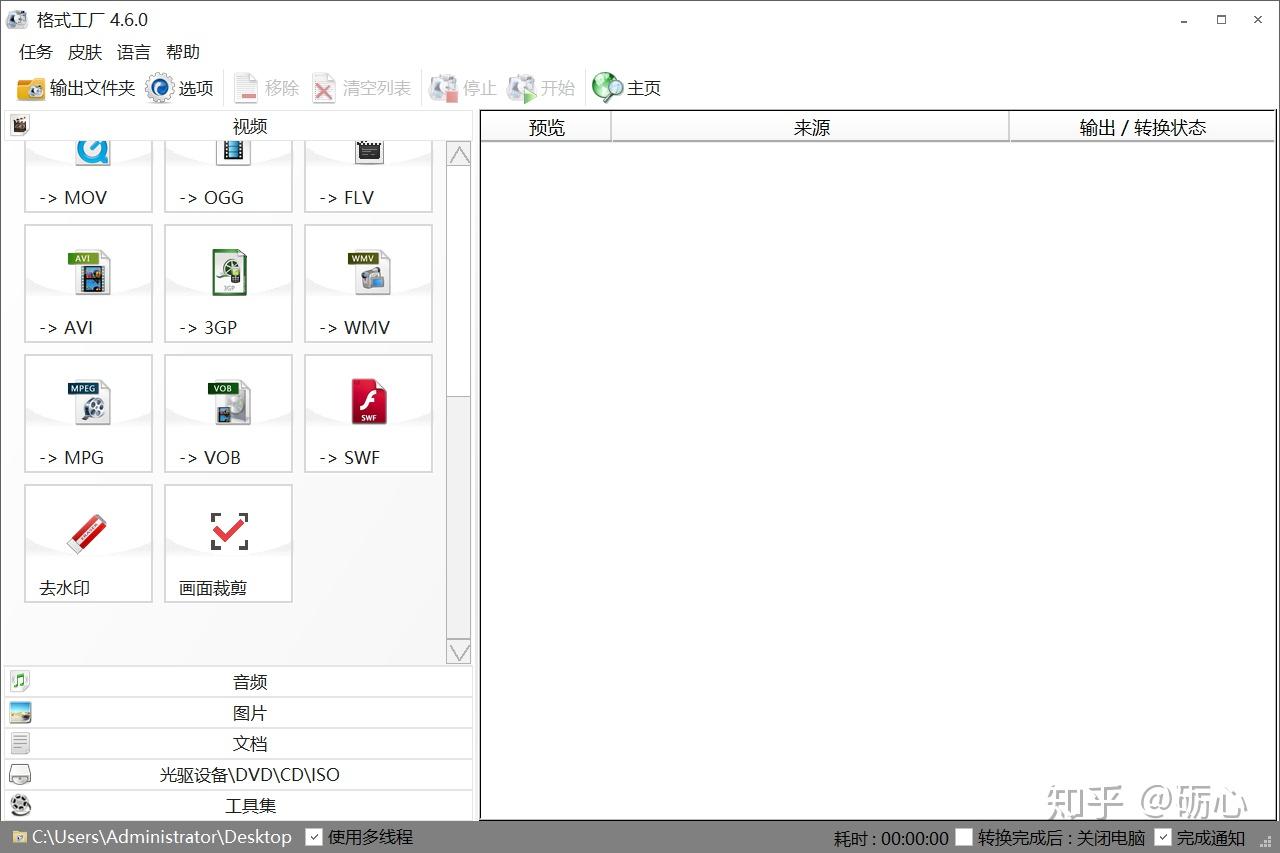Select the -> FLV conversion tile
Screen dimensions: 1280x853
[368, 177]
